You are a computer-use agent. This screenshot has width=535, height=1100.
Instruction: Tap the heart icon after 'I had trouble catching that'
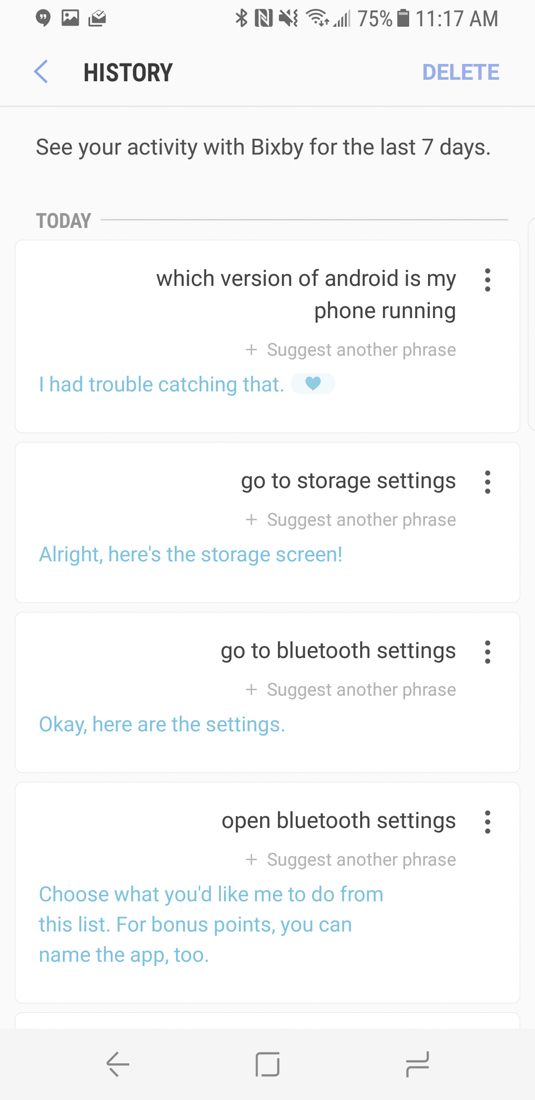click(313, 384)
